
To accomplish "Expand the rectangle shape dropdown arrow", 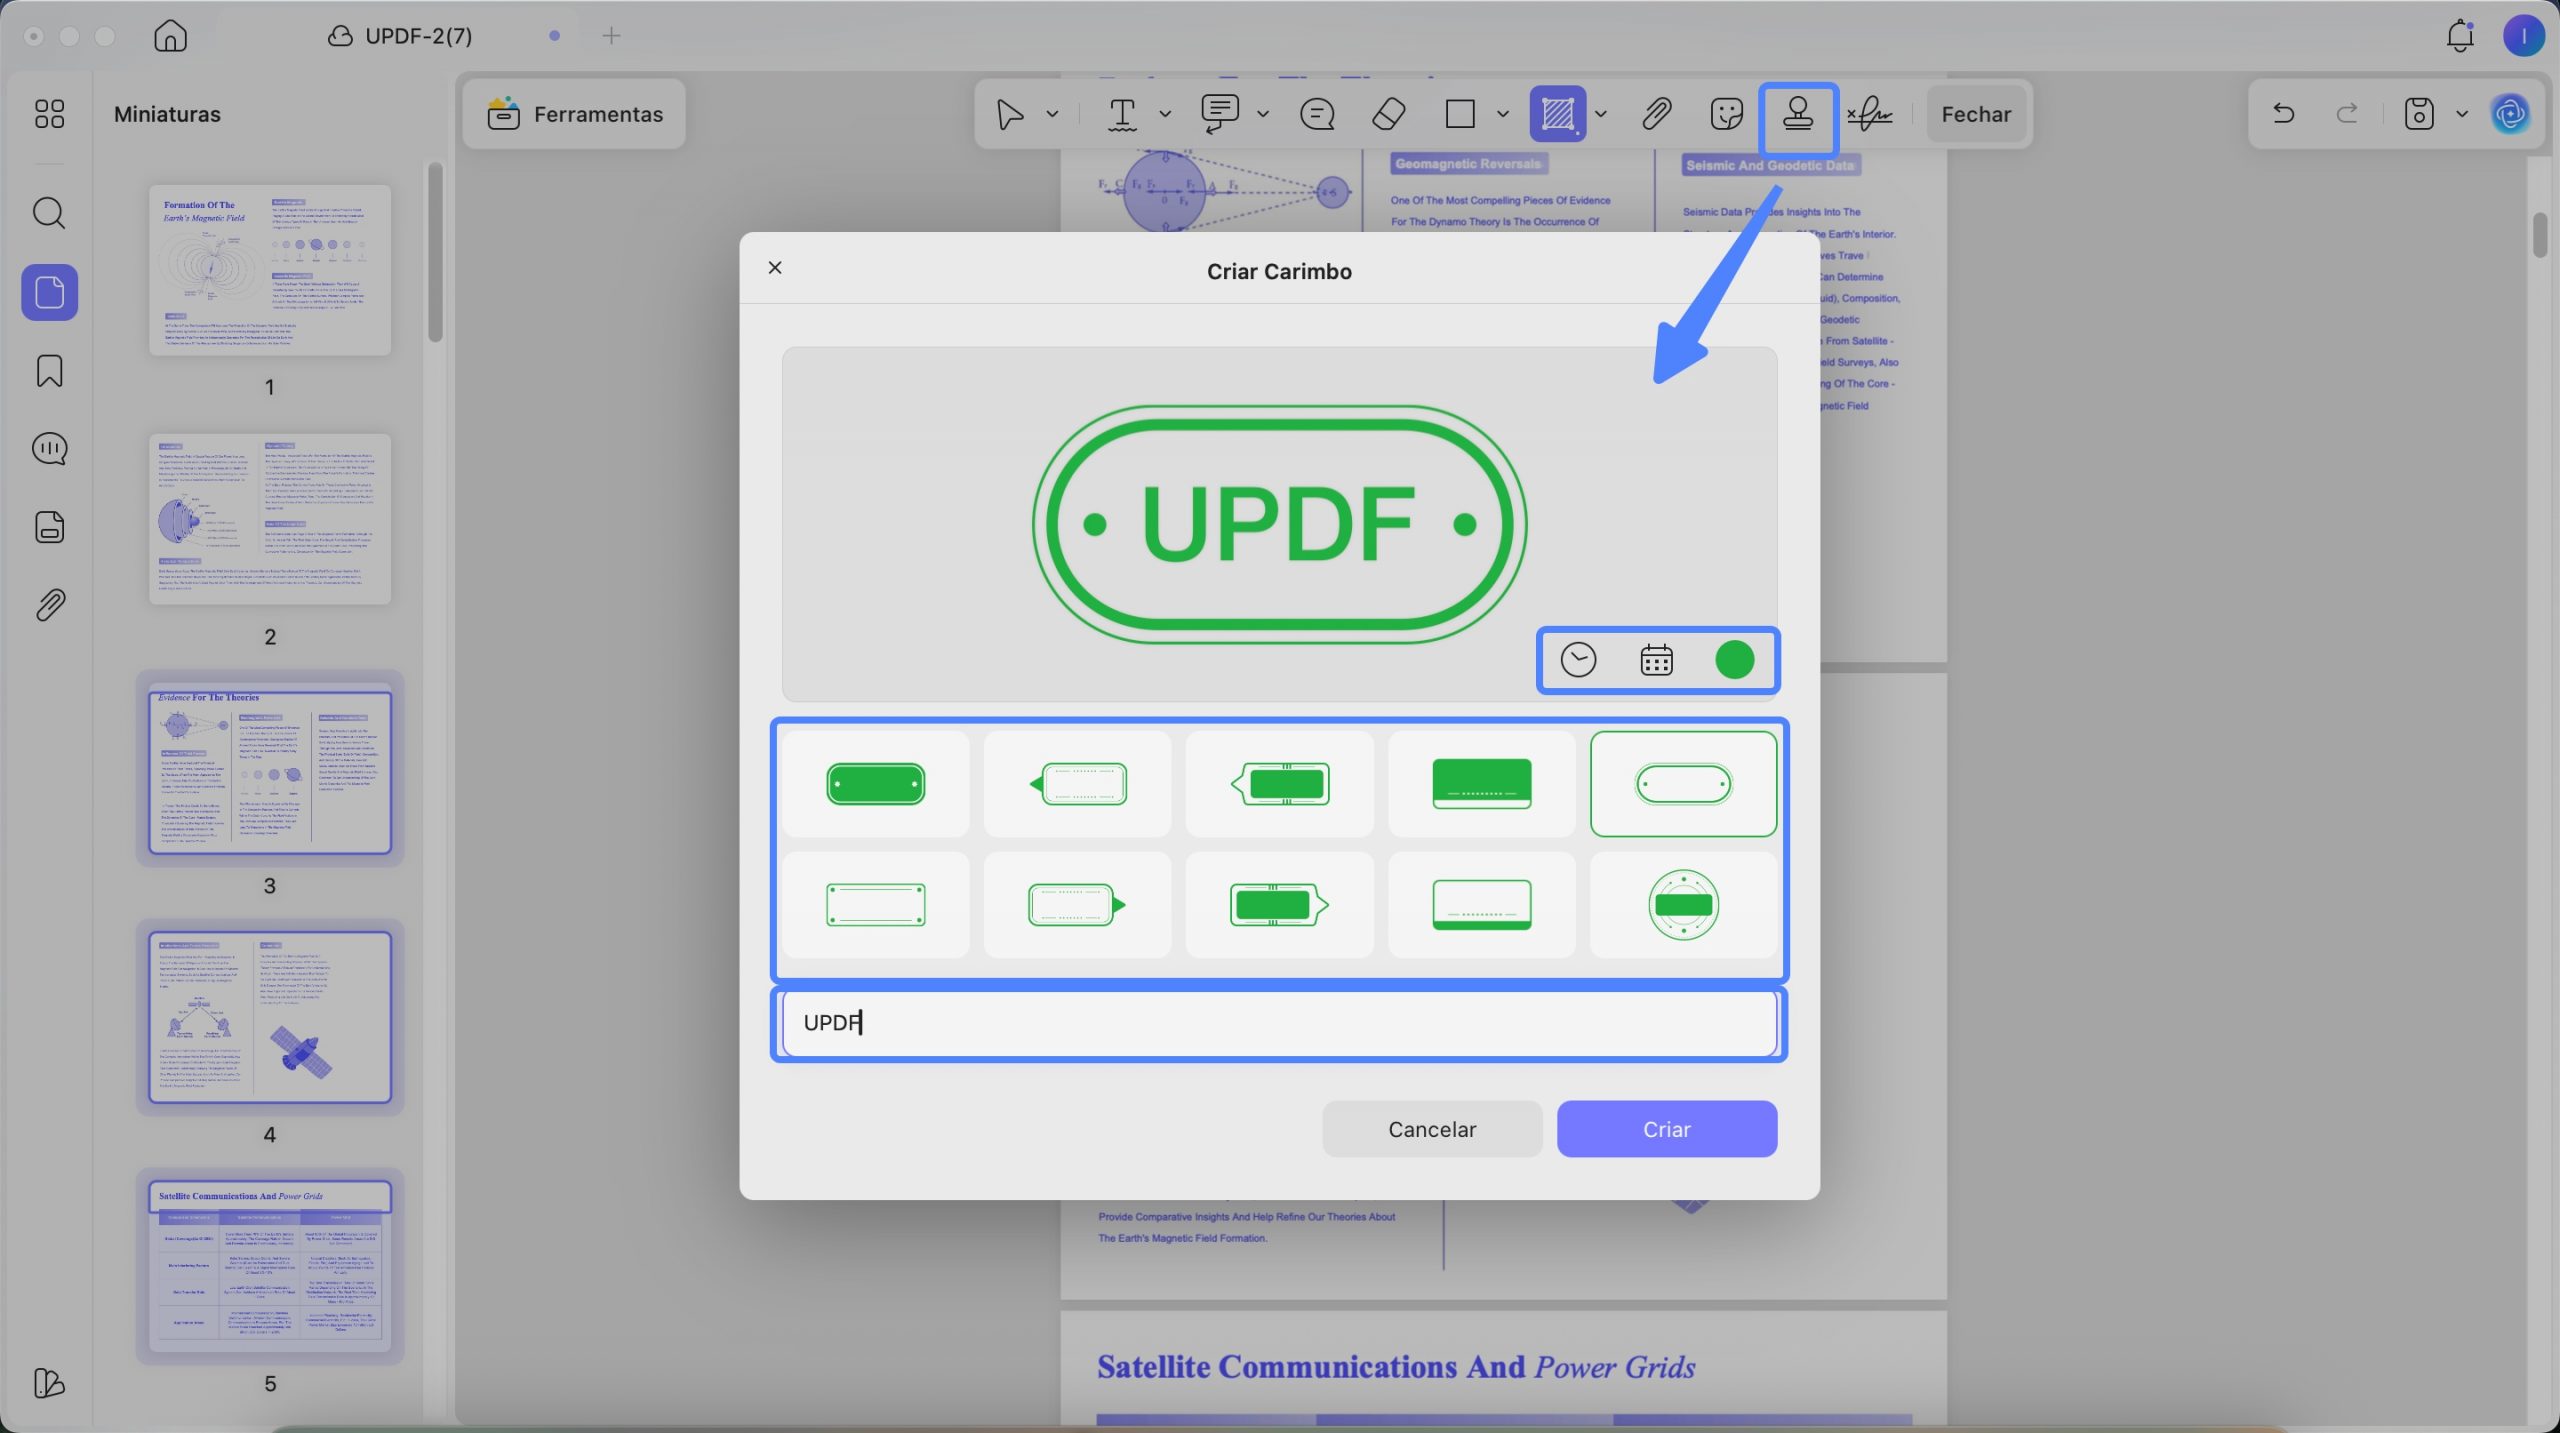I will coord(1502,114).
